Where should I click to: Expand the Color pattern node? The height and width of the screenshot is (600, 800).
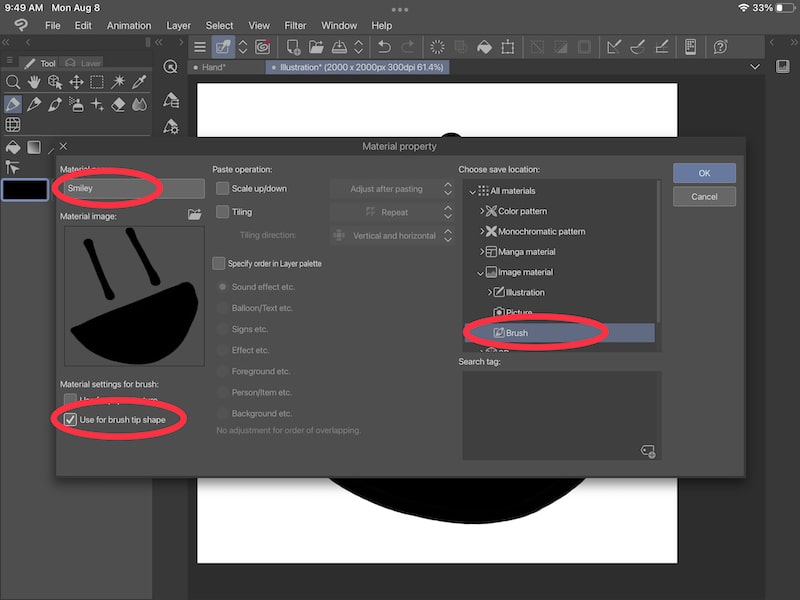coord(480,211)
